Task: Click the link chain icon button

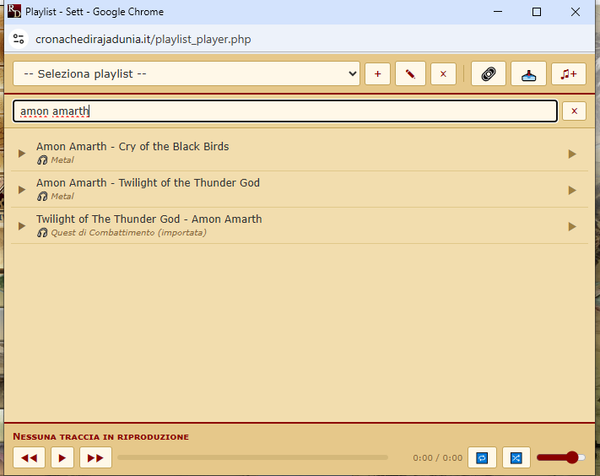Action: 488,73
